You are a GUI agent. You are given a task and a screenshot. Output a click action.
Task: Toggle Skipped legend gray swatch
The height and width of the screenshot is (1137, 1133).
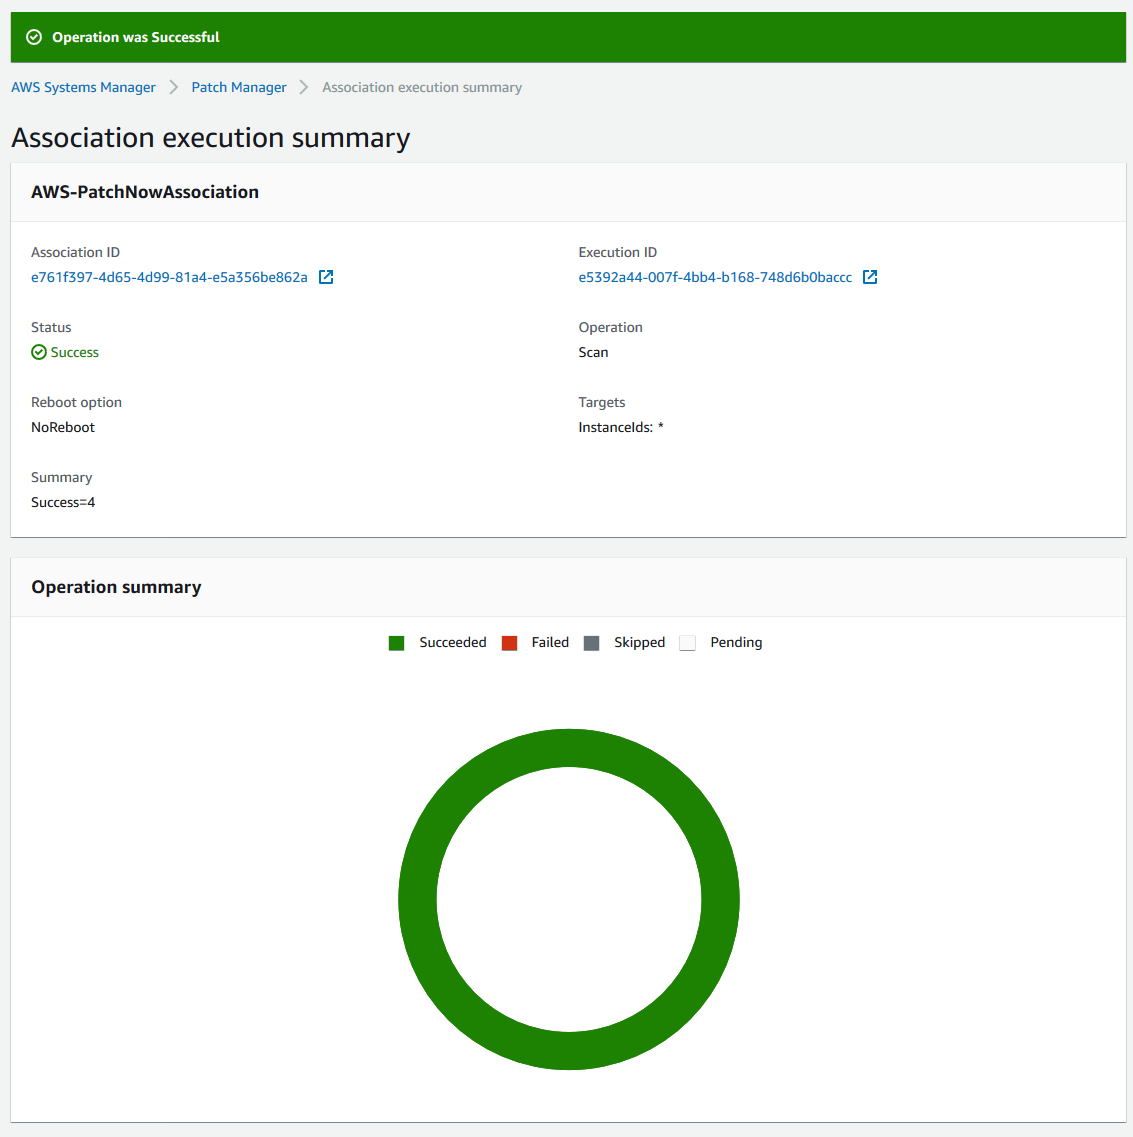591,643
